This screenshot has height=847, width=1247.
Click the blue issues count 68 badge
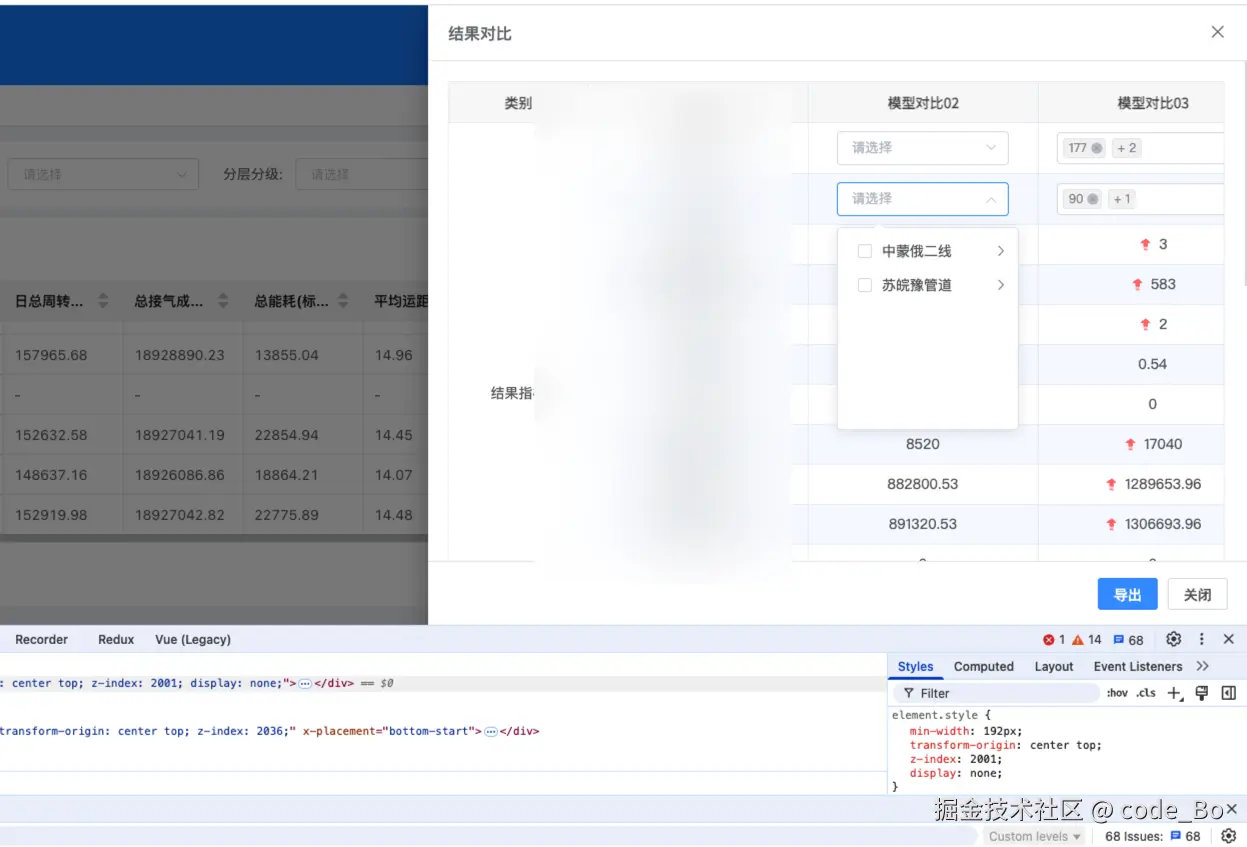[x=1129, y=640]
